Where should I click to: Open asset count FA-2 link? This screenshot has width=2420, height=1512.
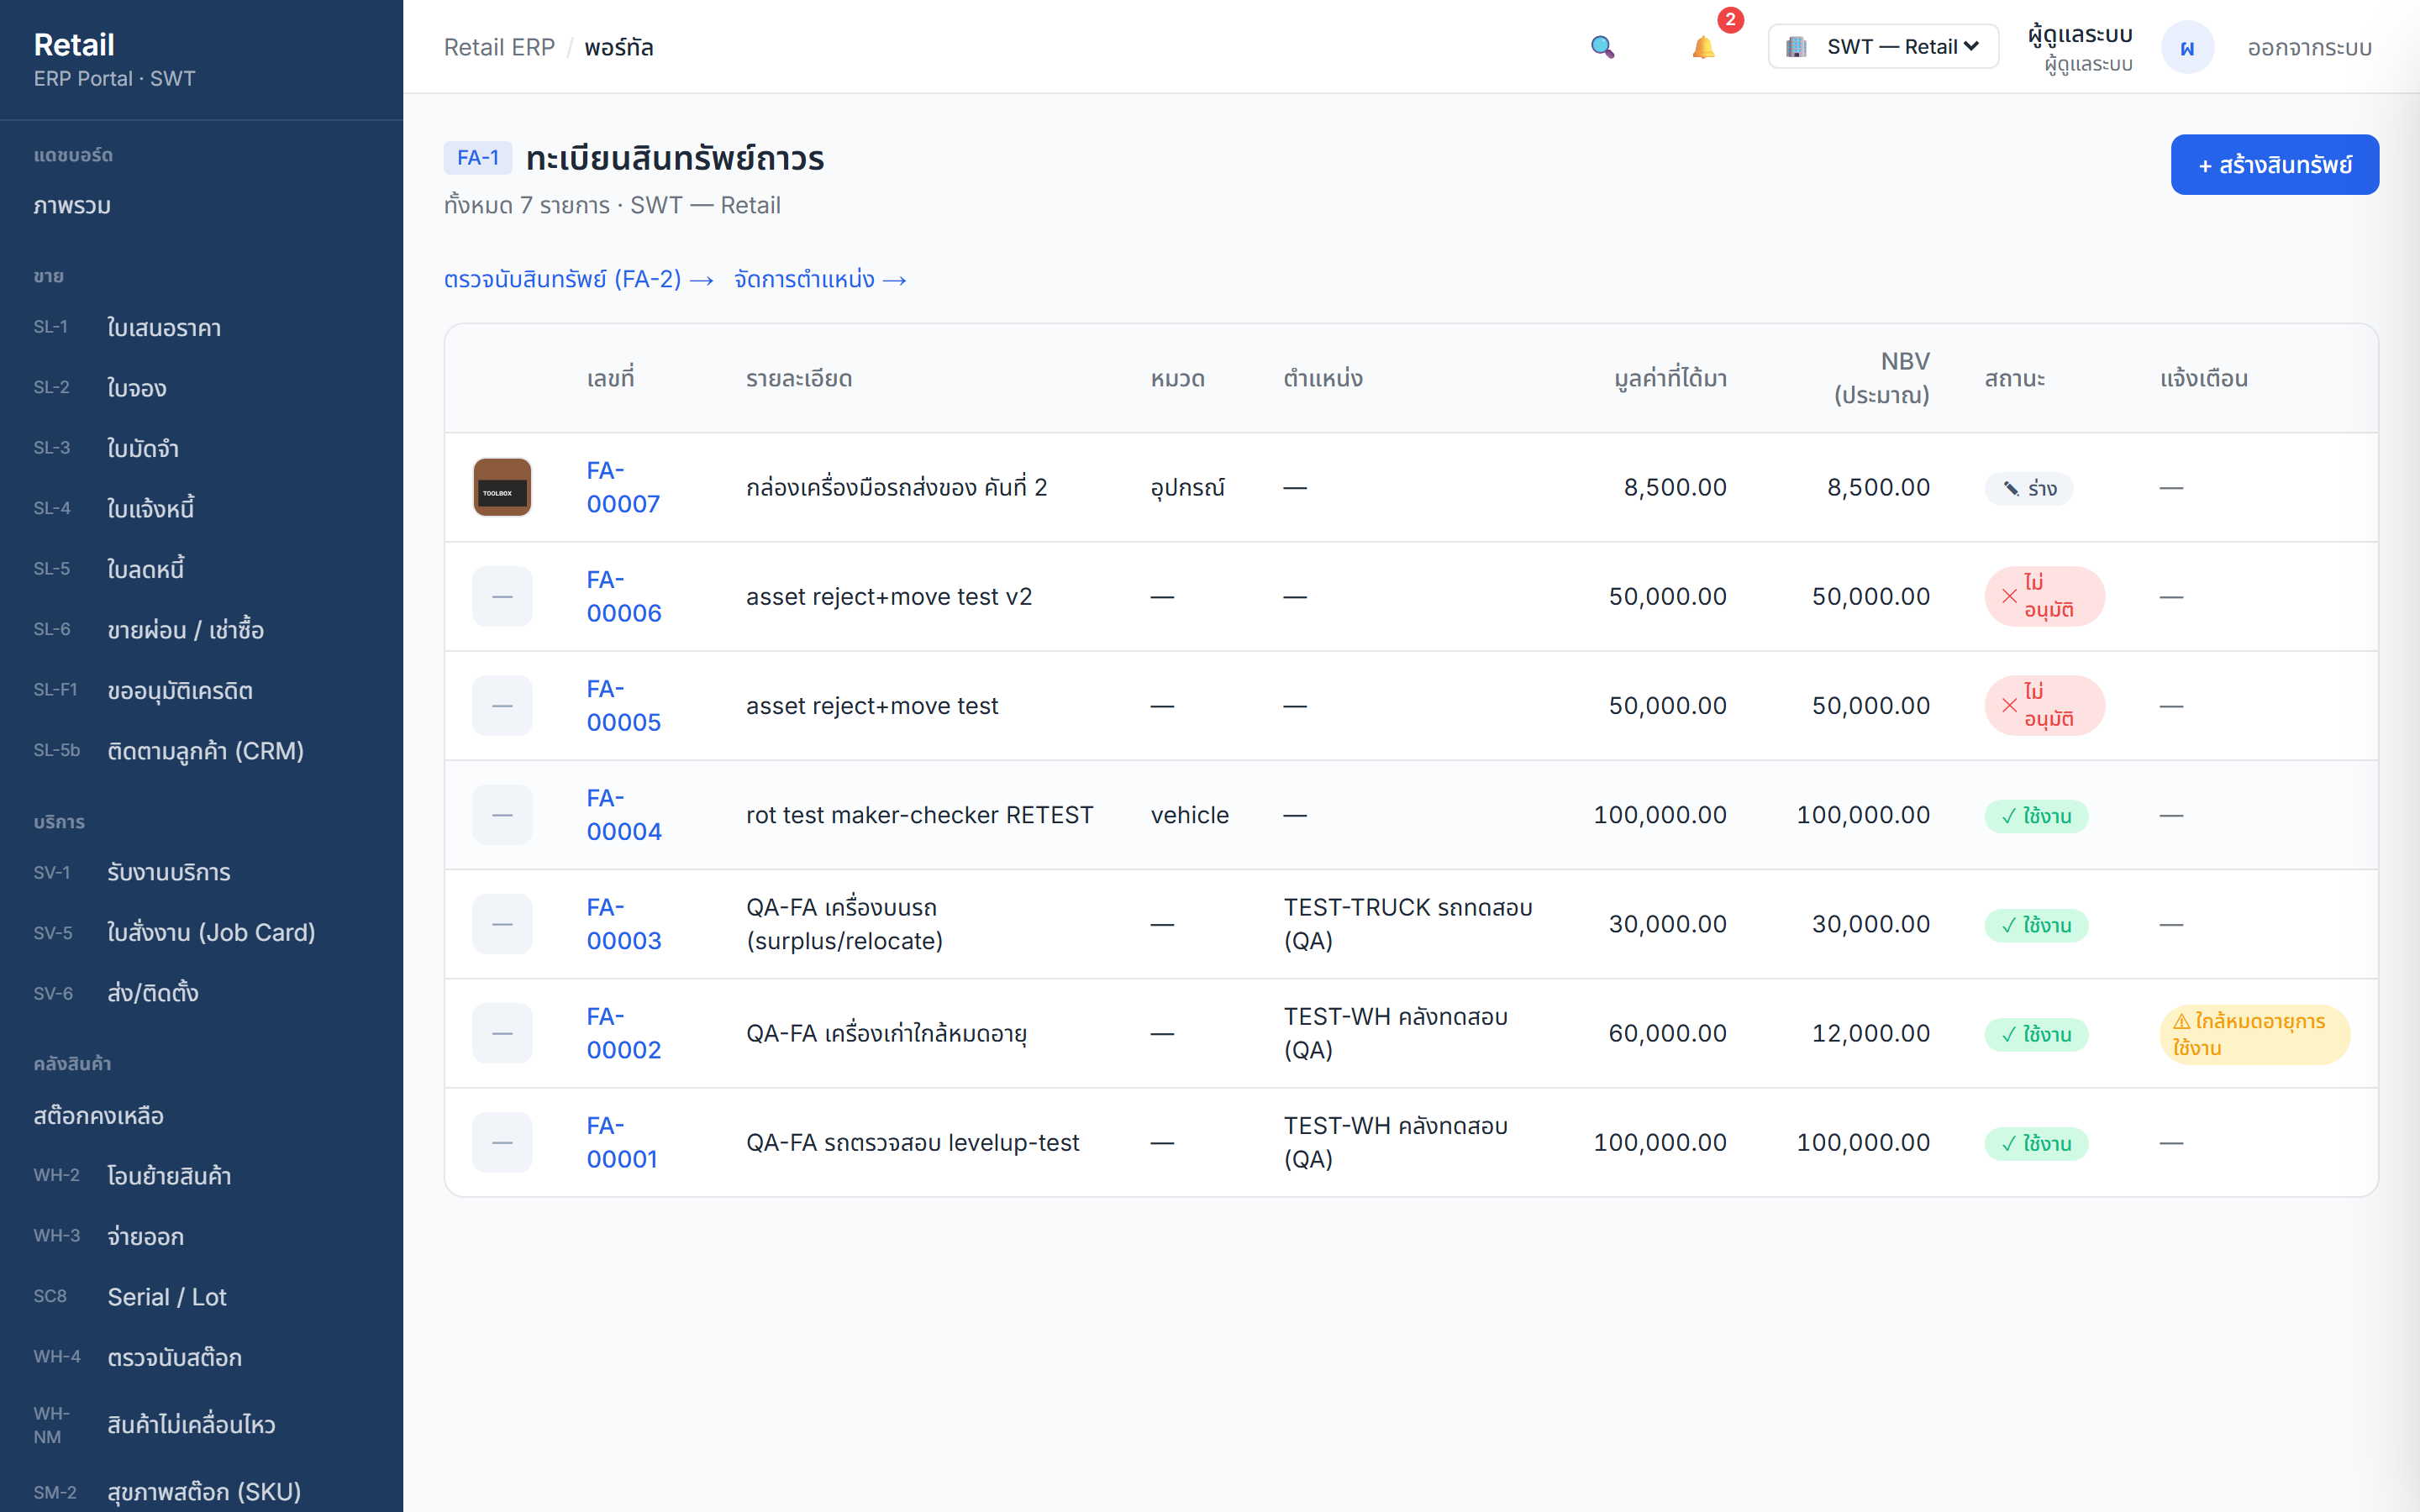tap(578, 279)
